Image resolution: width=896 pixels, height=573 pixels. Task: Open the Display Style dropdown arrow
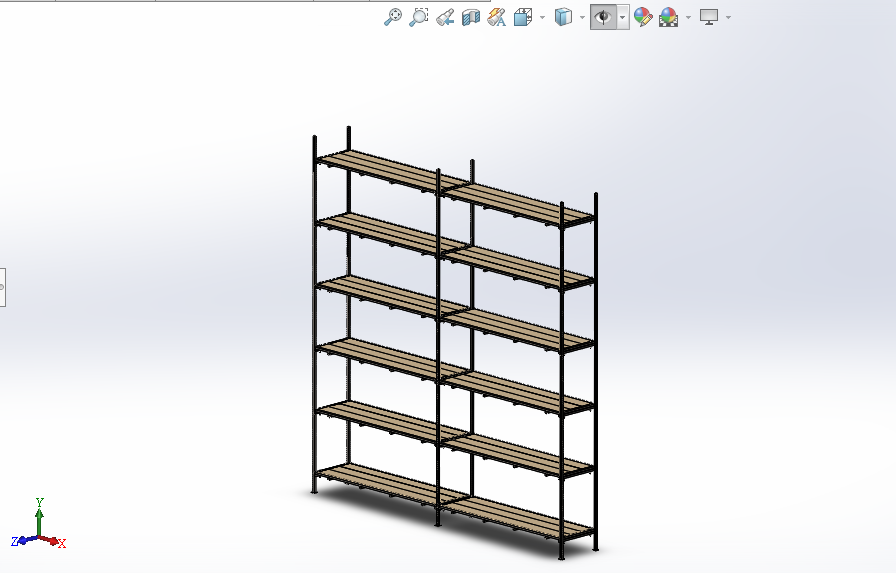pyautogui.click(x=582, y=17)
